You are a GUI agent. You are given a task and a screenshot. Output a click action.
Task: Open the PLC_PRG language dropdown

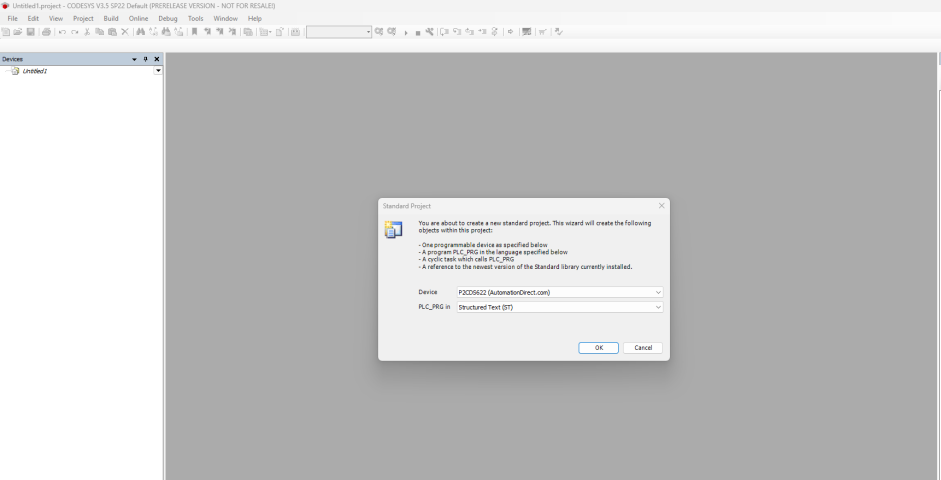click(x=658, y=307)
